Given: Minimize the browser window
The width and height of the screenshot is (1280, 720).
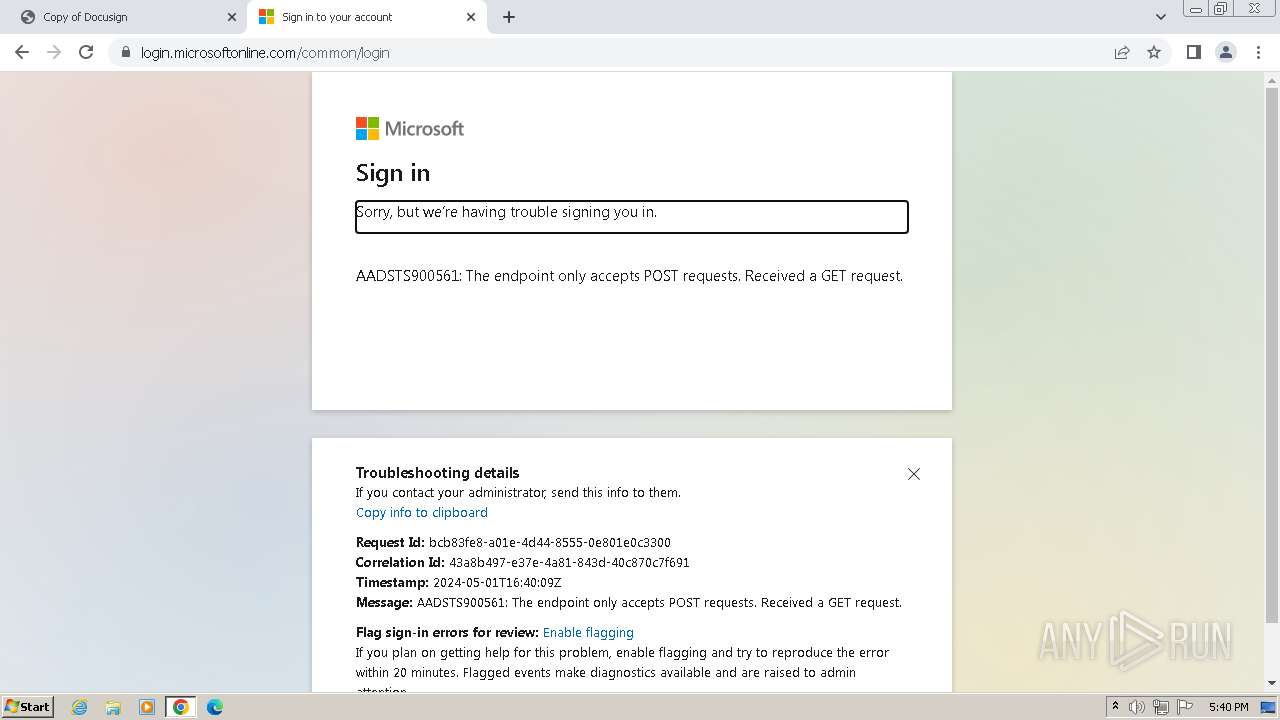Looking at the screenshot, I should pyautogui.click(x=1195, y=9).
